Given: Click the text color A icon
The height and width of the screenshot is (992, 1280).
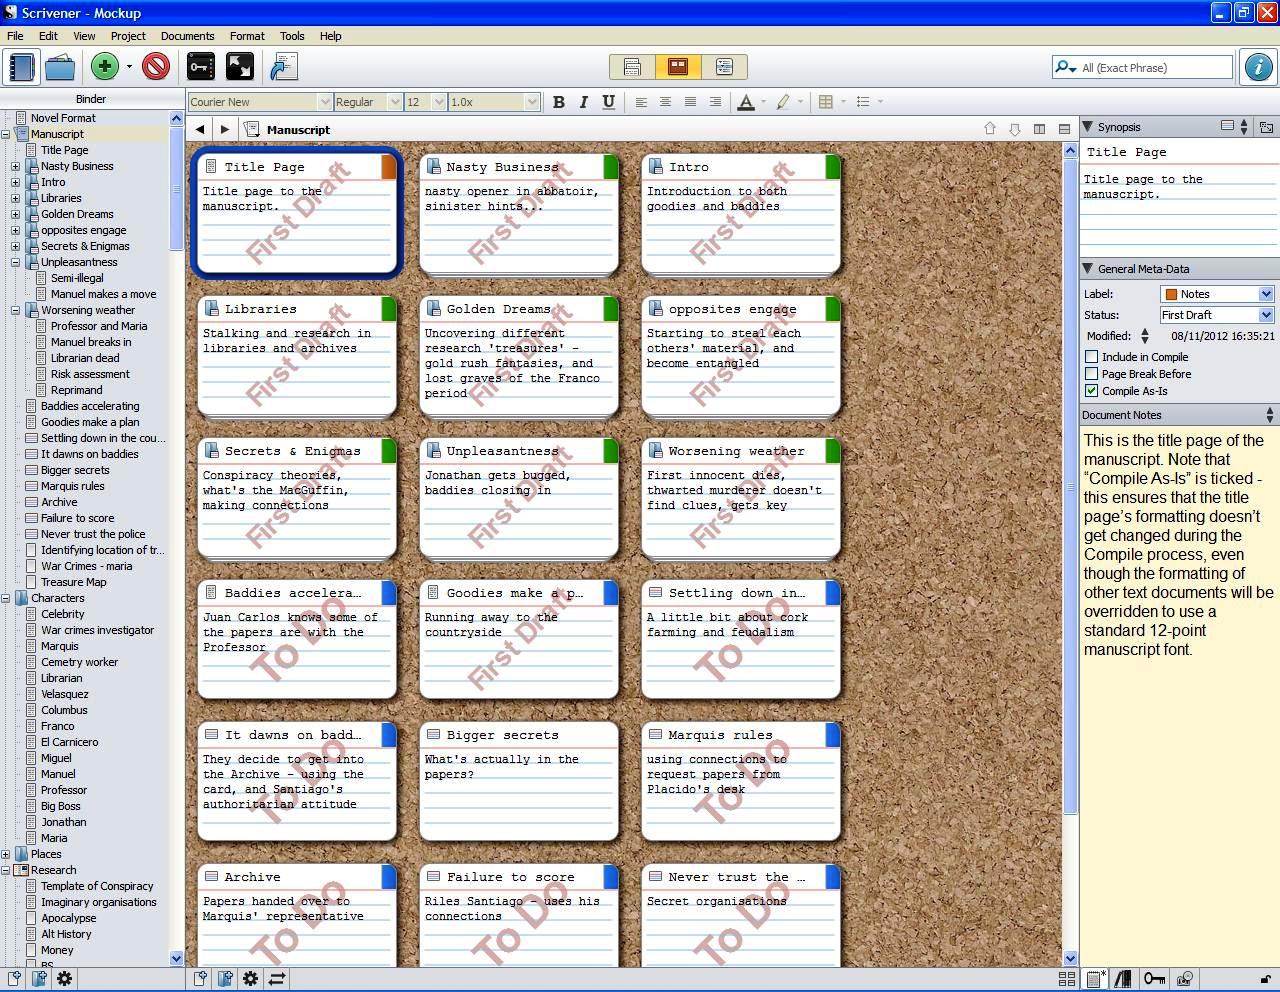Looking at the screenshot, I should point(746,102).
